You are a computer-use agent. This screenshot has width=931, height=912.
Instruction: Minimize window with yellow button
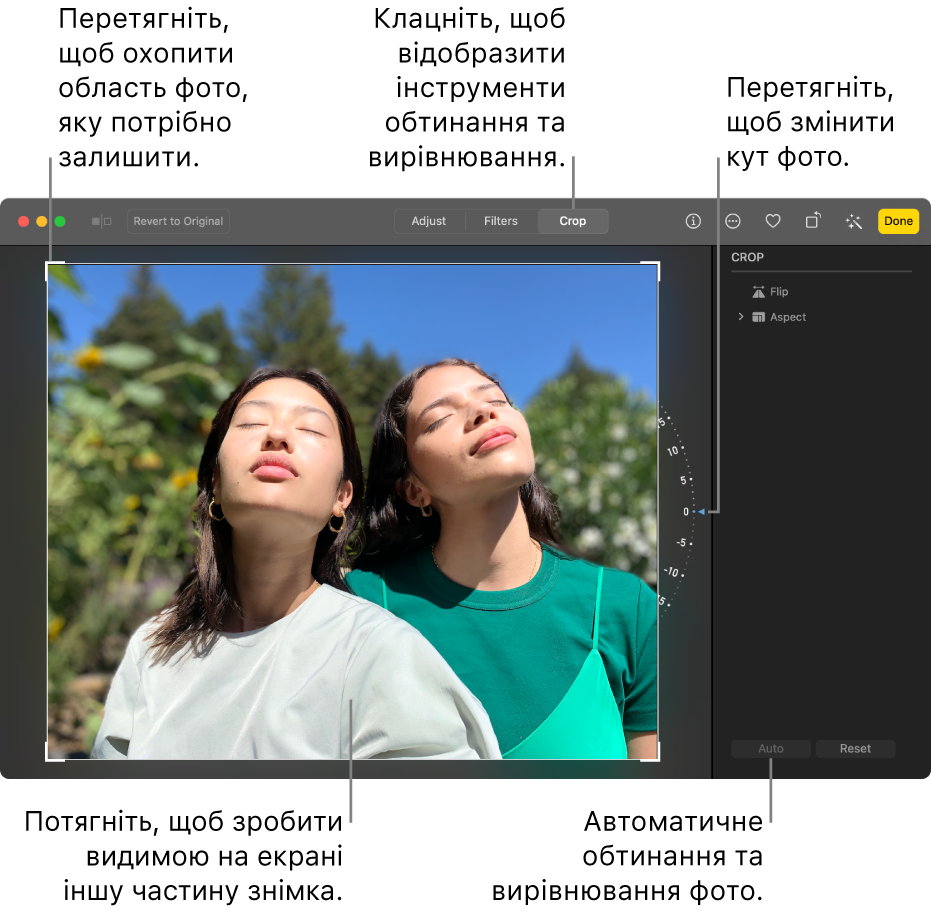pos(42,221)
